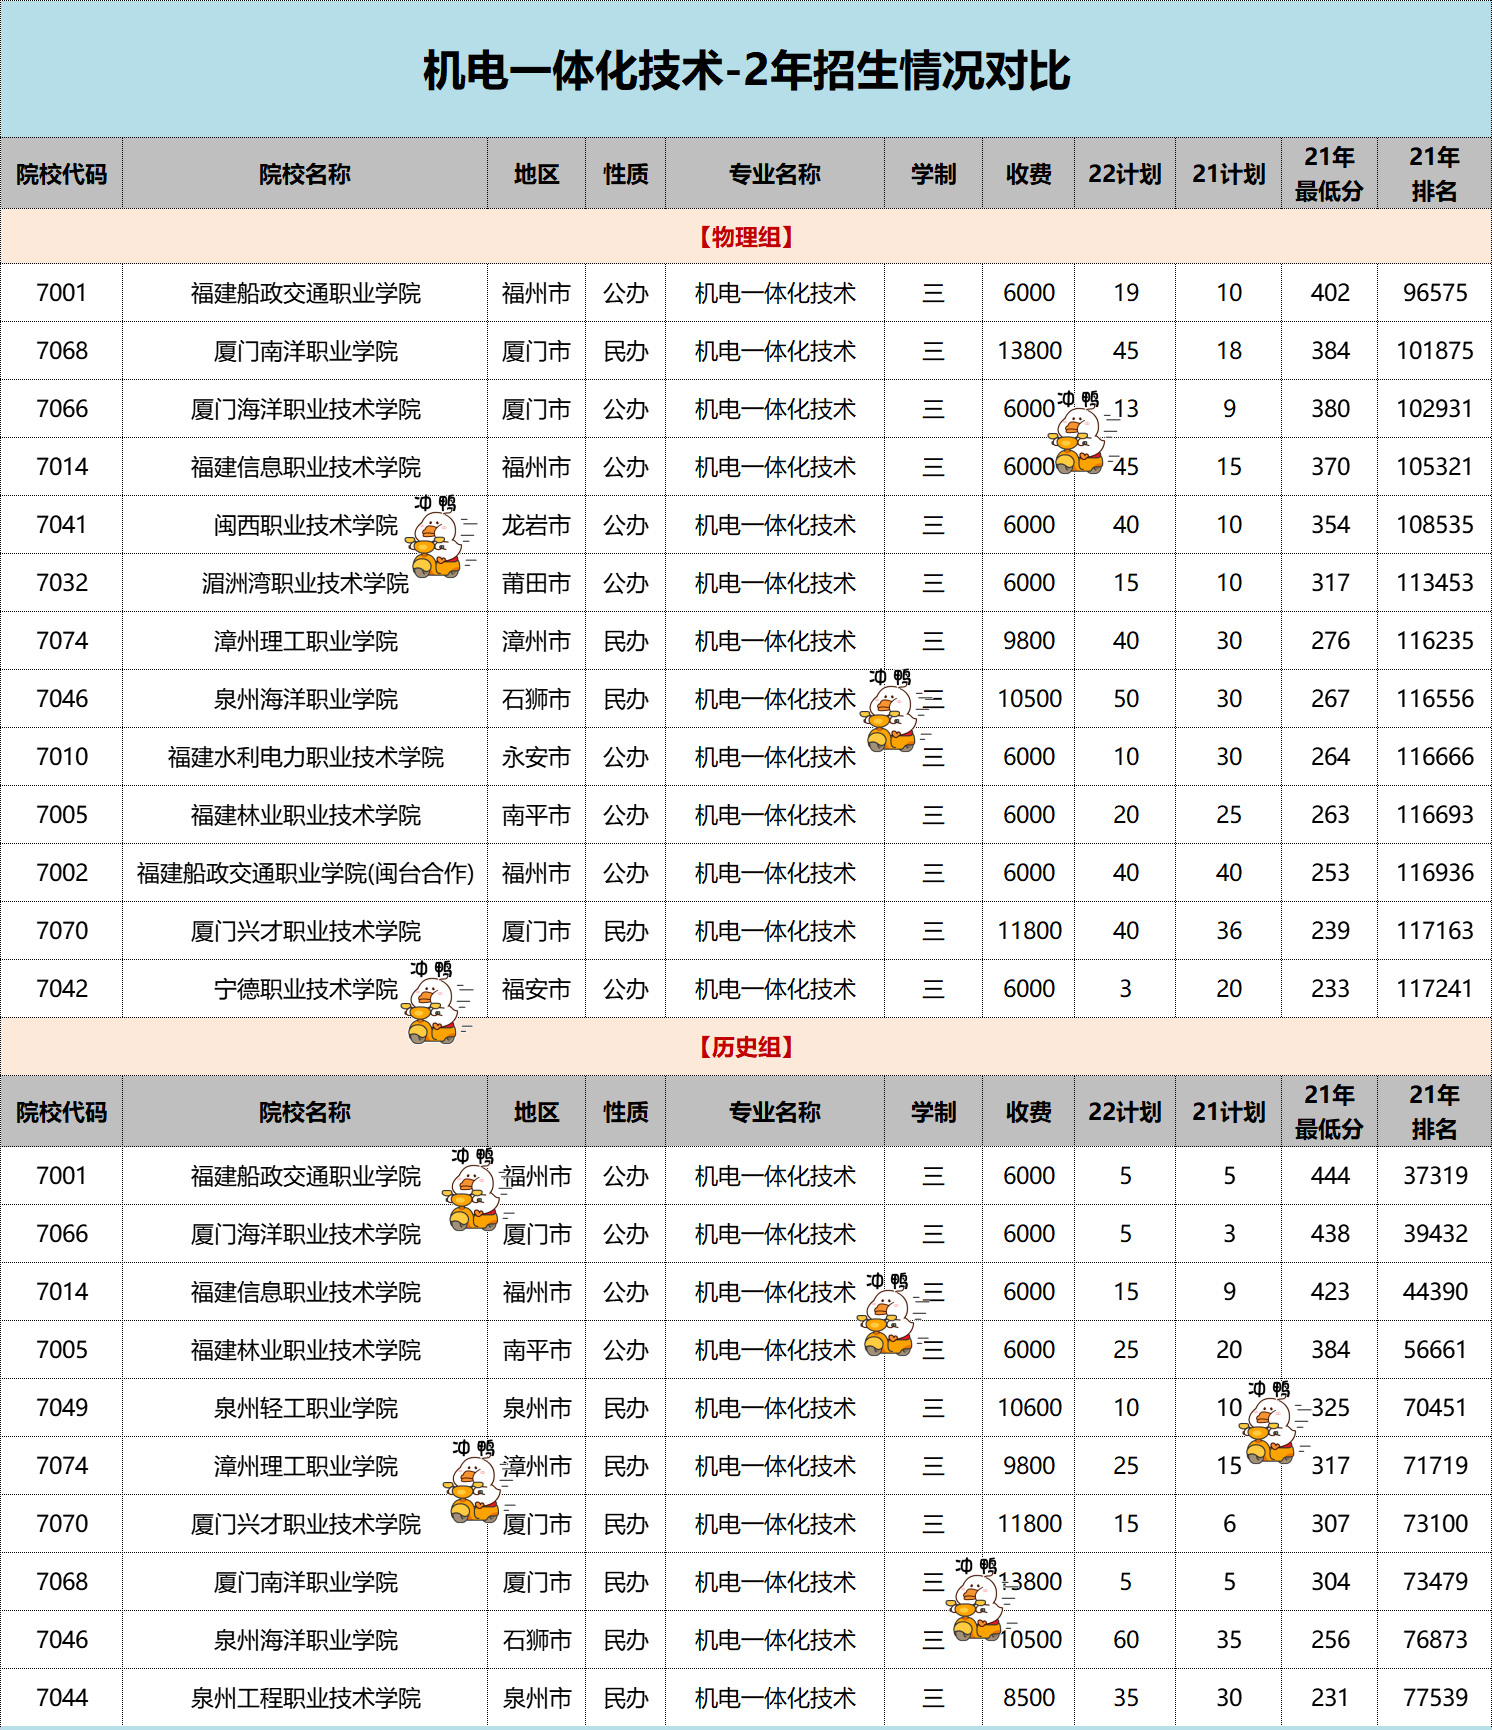Click the lowest score 325
This screenshot has height=1730, width=1492.
[x=1330, y=1408]
